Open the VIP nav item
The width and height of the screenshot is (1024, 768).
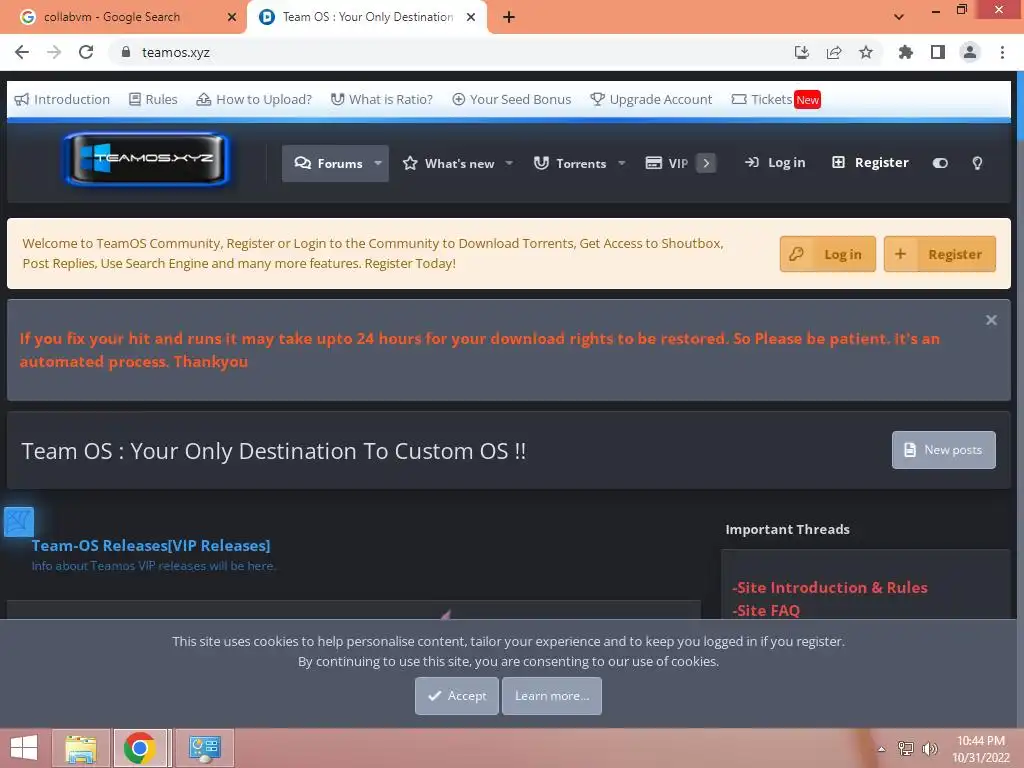point(667,163)
